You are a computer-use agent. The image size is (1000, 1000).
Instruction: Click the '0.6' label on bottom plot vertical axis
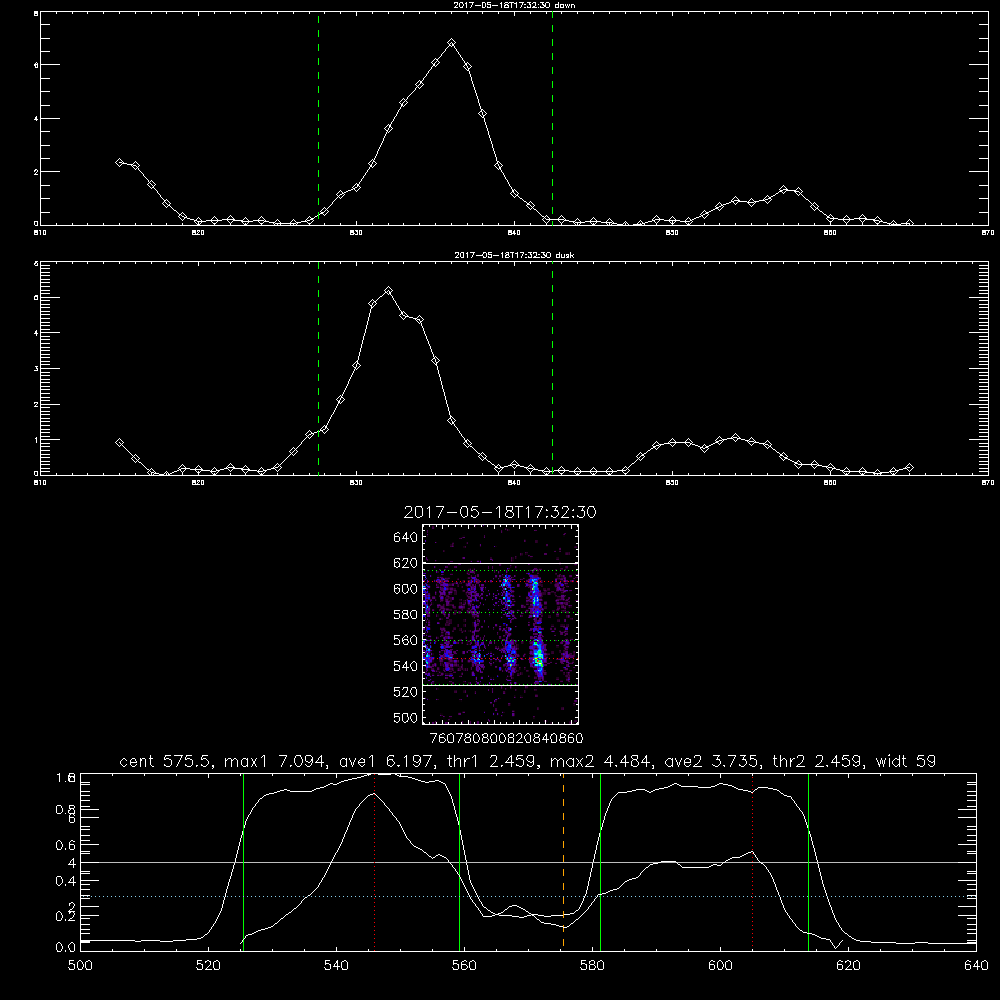point(65,845)
